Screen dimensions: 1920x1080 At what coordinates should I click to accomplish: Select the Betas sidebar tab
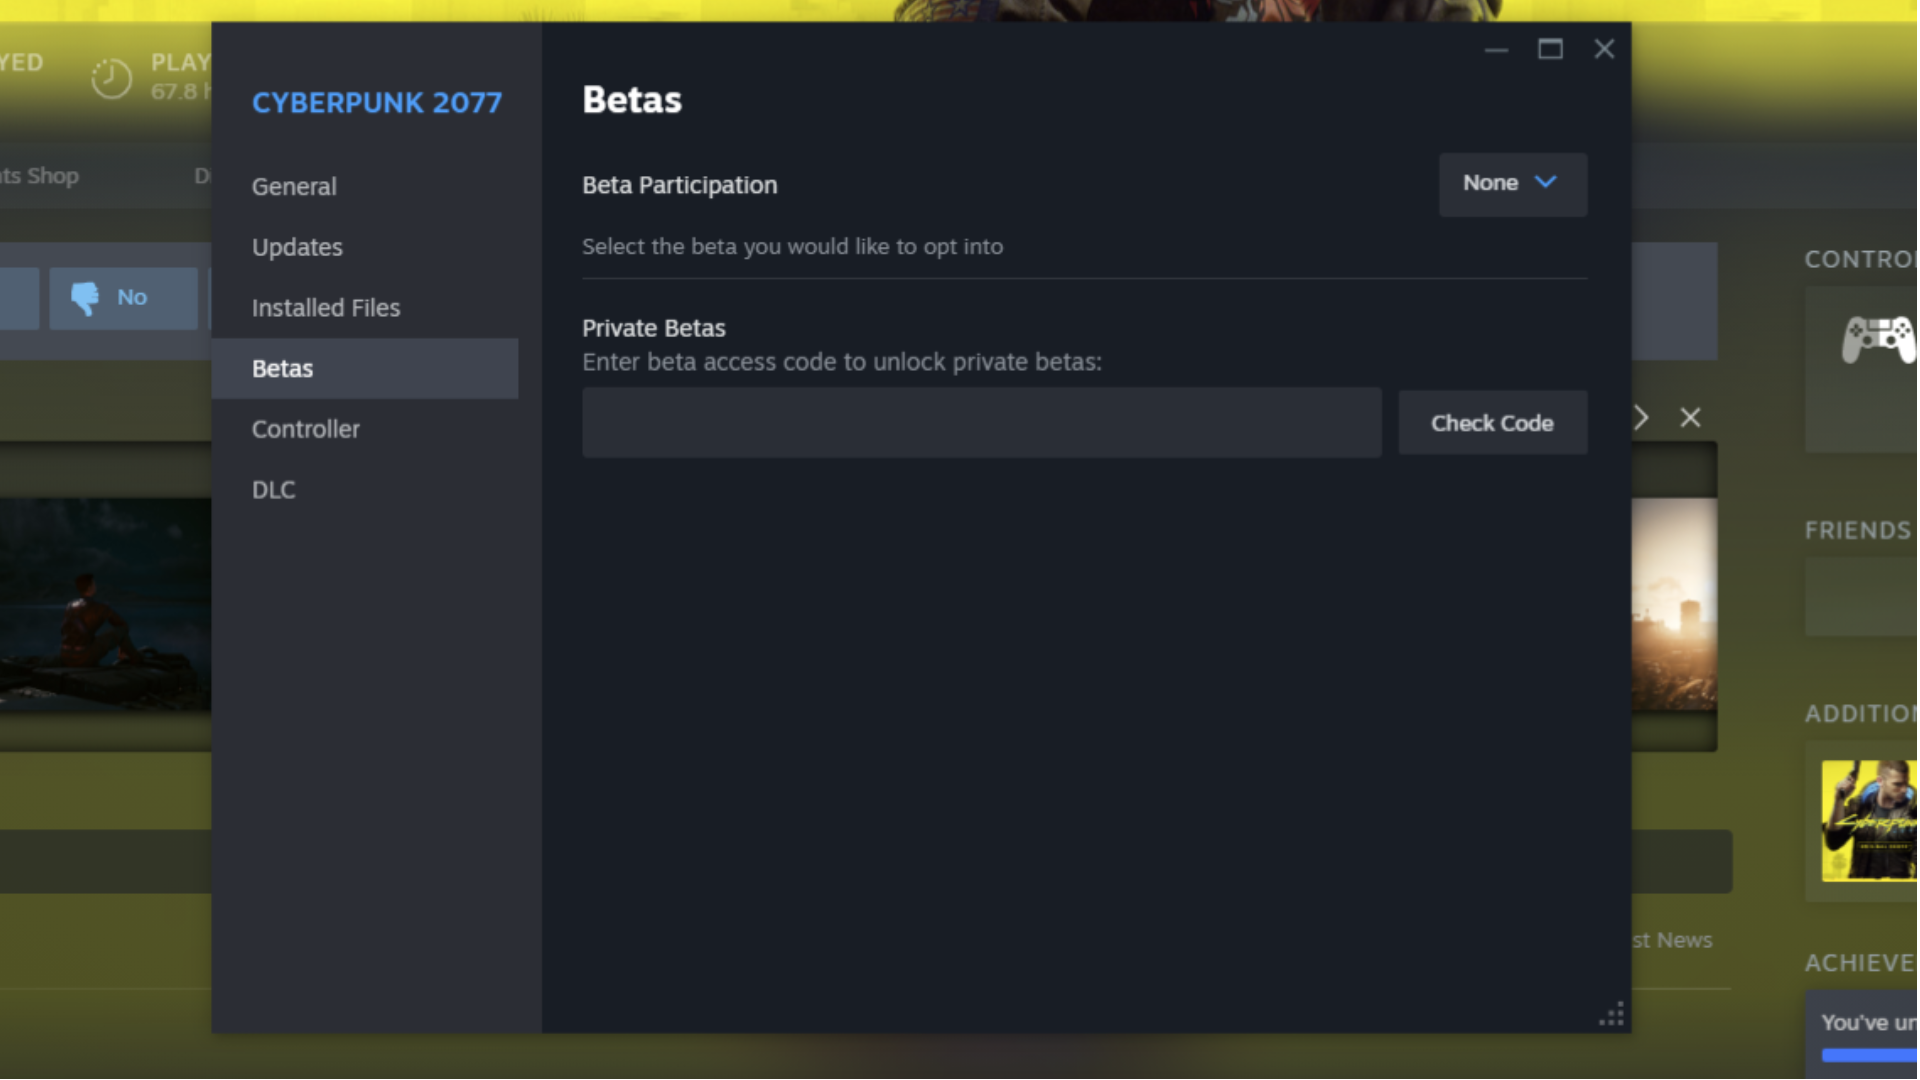283,369
